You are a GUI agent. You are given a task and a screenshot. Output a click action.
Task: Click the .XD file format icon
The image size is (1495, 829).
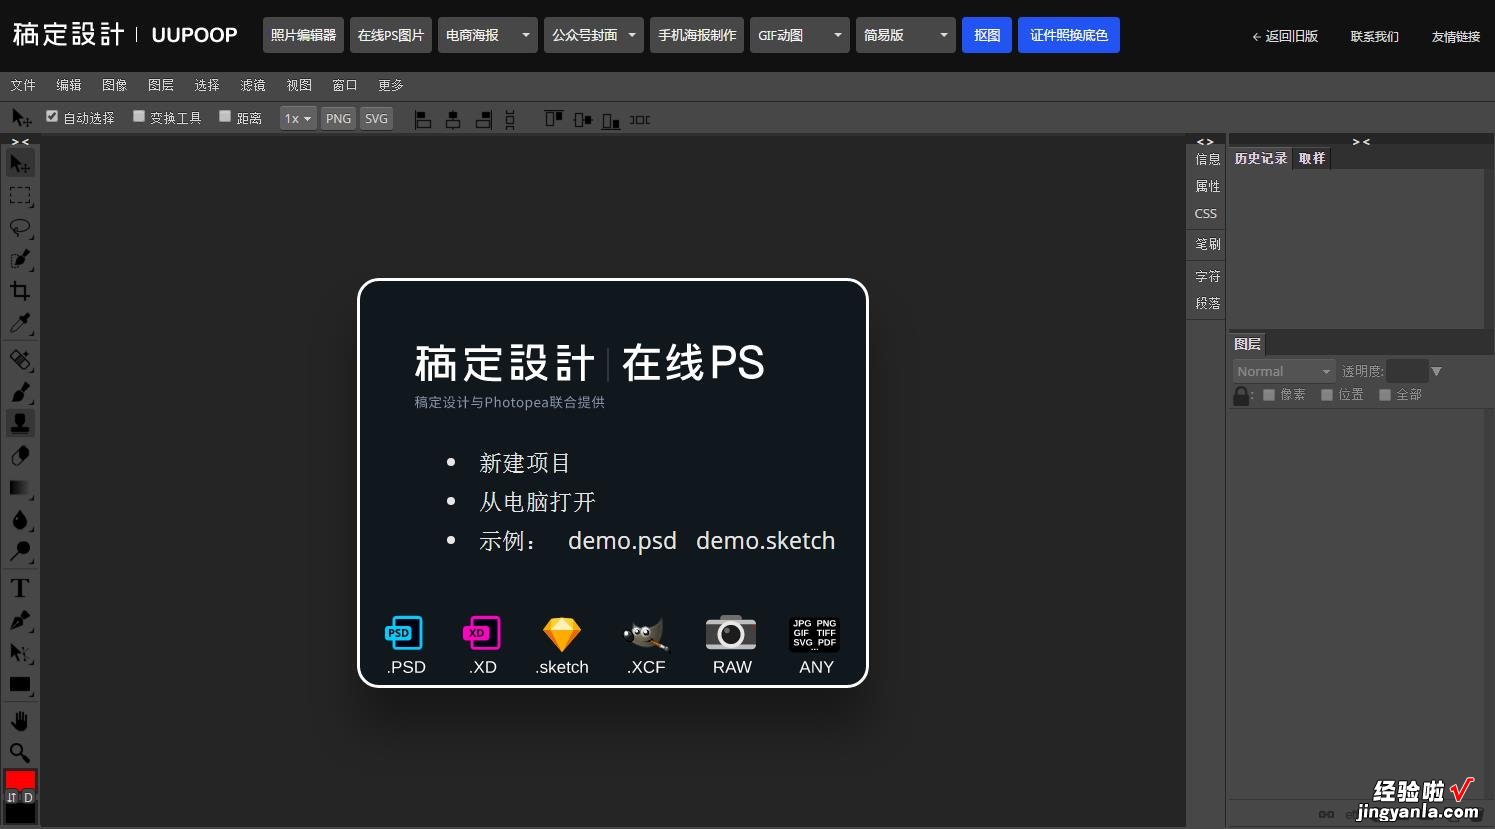pyautogui.click(x=482, y=633)
